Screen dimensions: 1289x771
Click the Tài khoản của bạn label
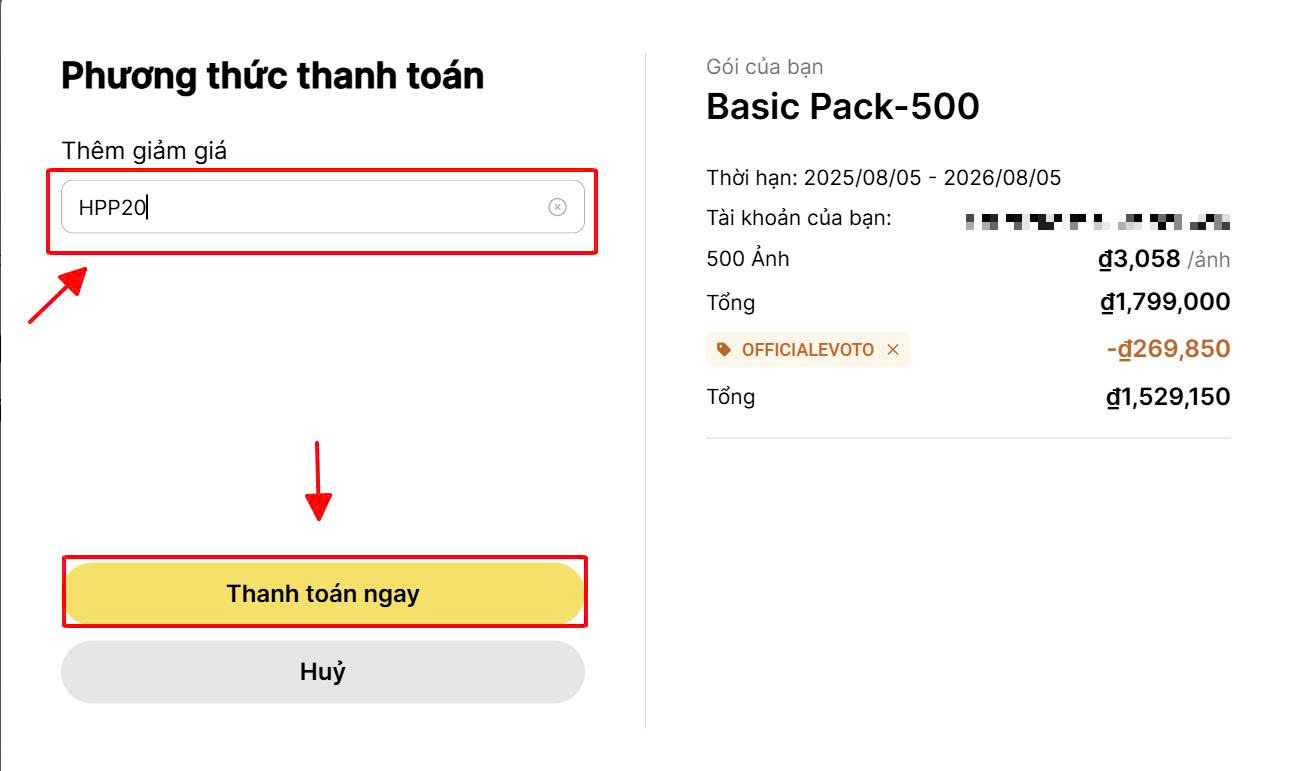click(798, 218)
